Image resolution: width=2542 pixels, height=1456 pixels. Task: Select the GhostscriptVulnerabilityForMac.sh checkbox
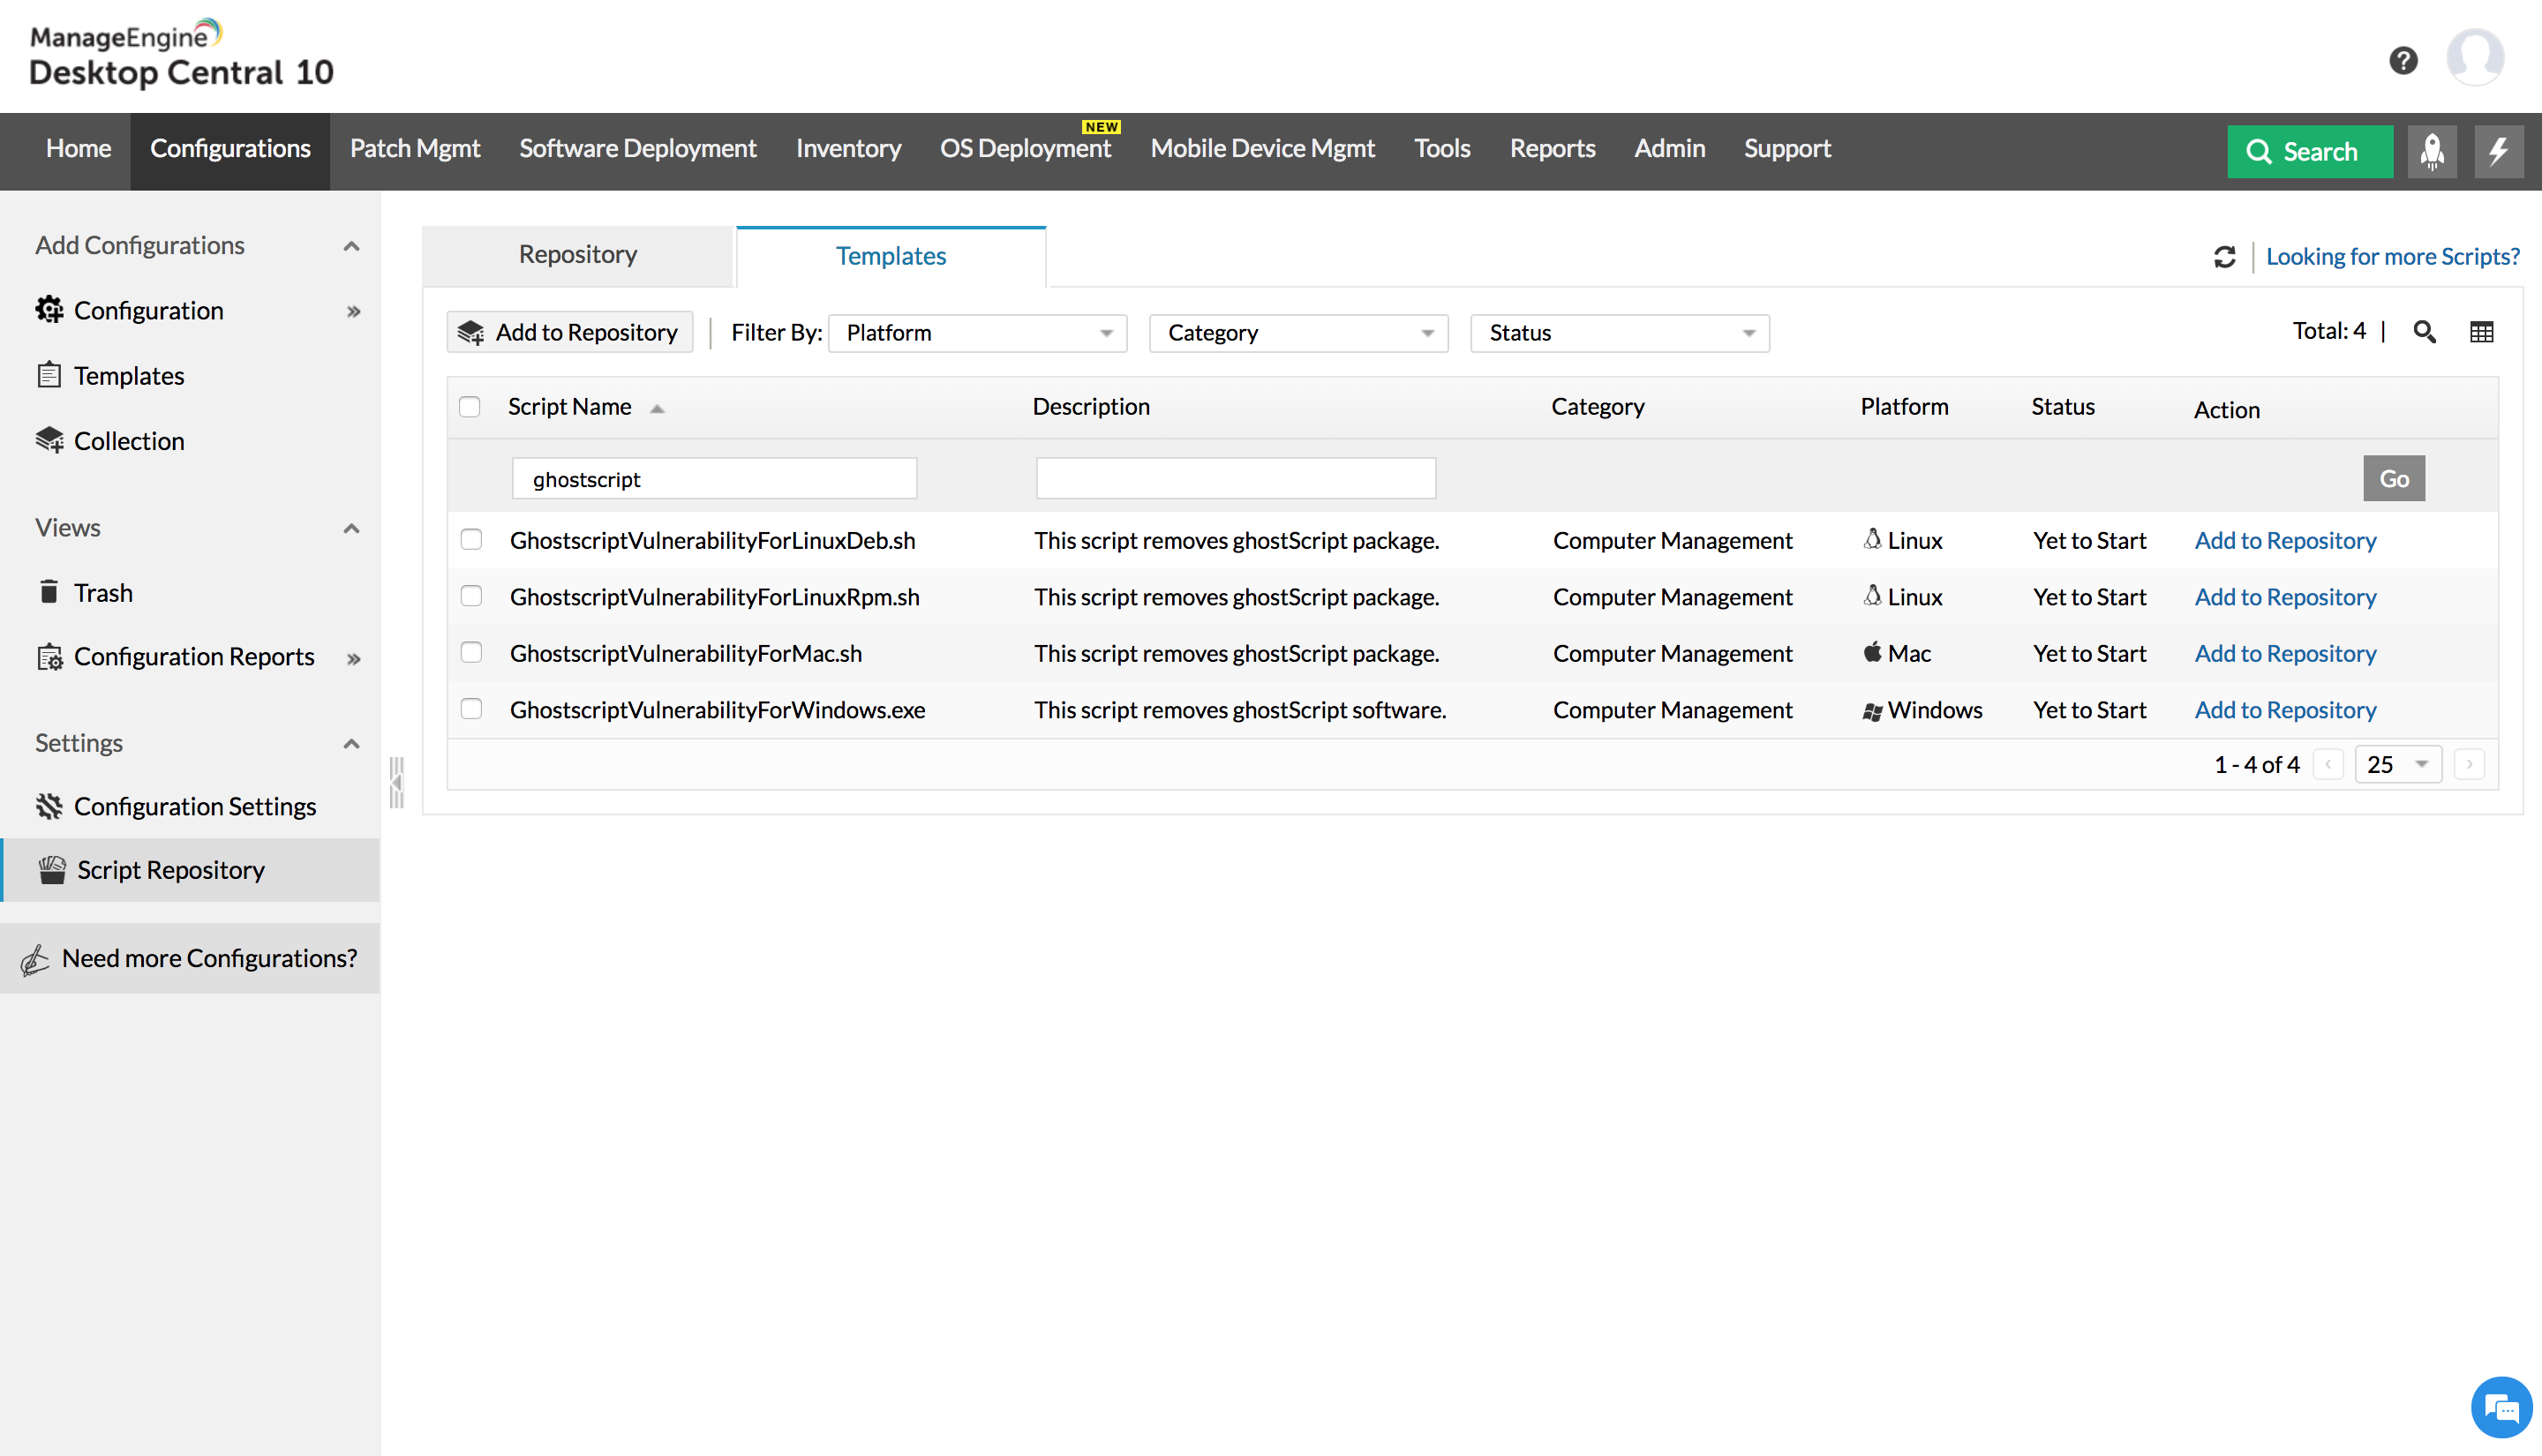coord(471,653)
